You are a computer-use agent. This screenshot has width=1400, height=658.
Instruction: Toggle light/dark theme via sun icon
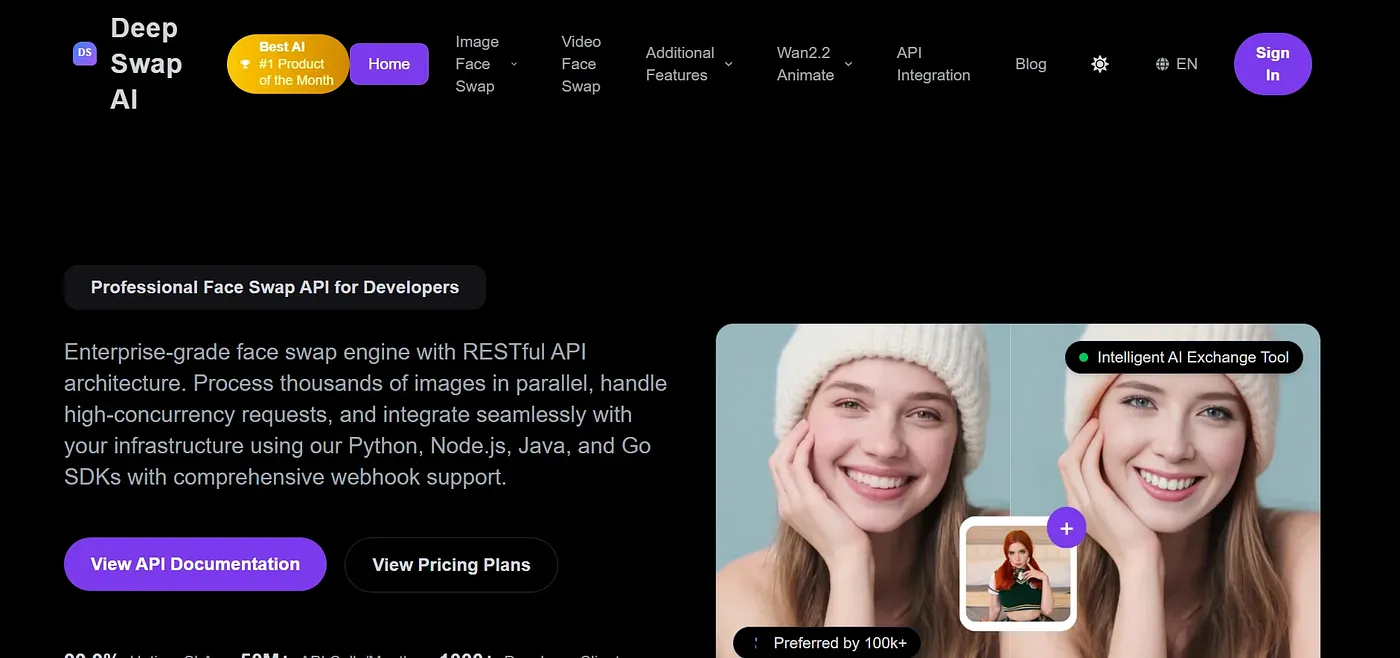1100,64
